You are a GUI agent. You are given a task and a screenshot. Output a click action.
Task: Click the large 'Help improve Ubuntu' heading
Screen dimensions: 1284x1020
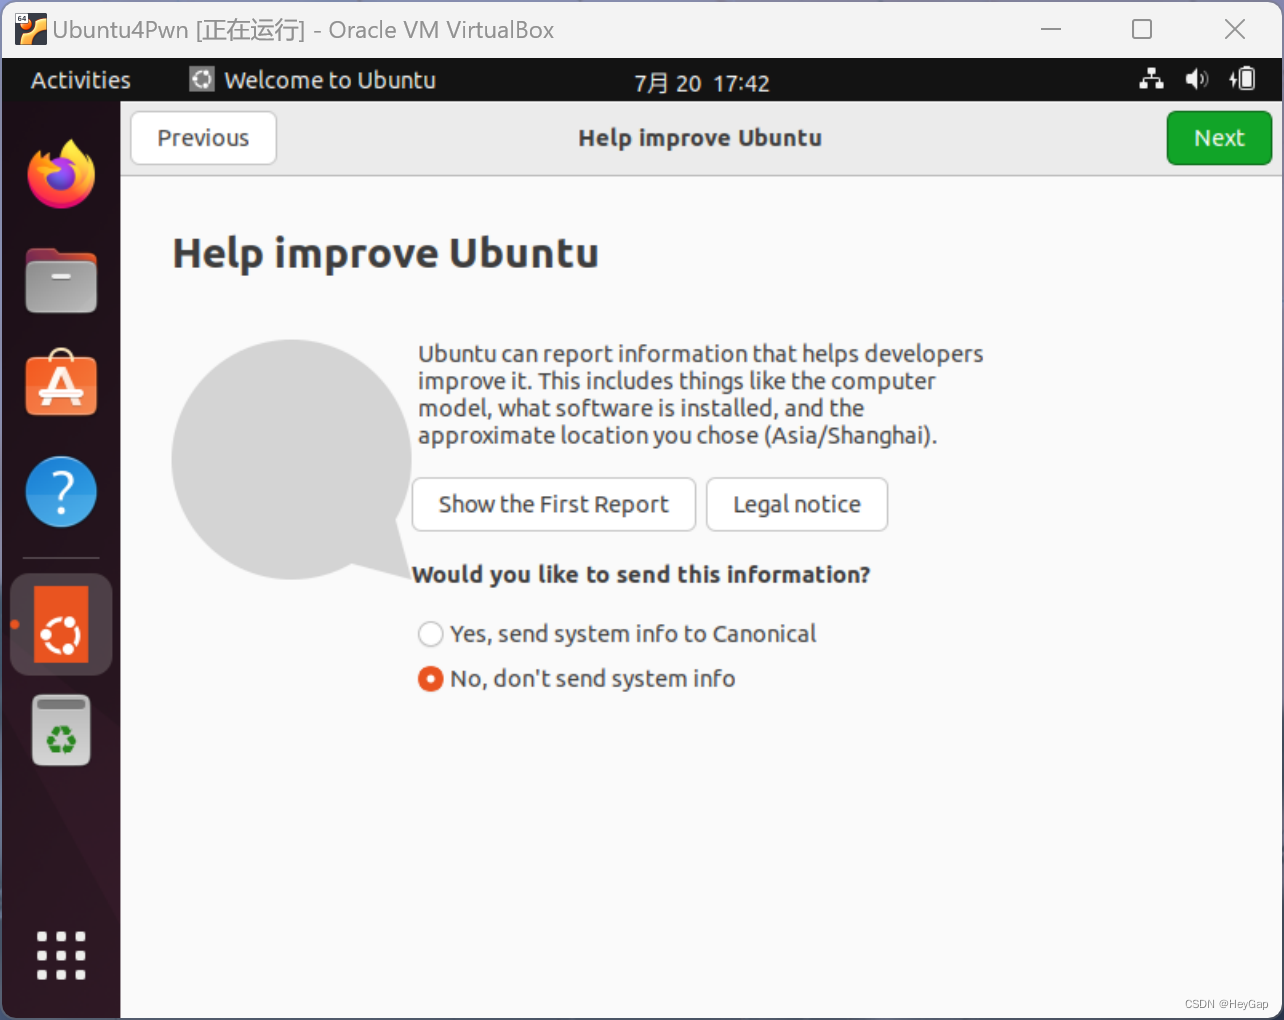(385, 254)
